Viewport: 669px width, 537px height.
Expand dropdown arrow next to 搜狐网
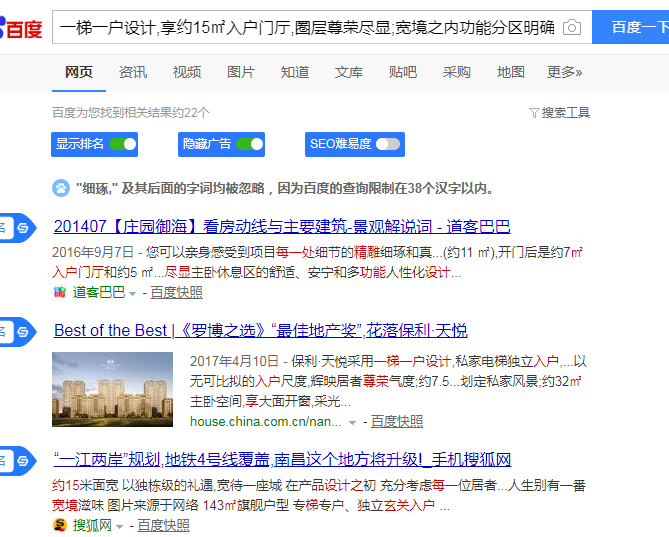tap(119, 526)
